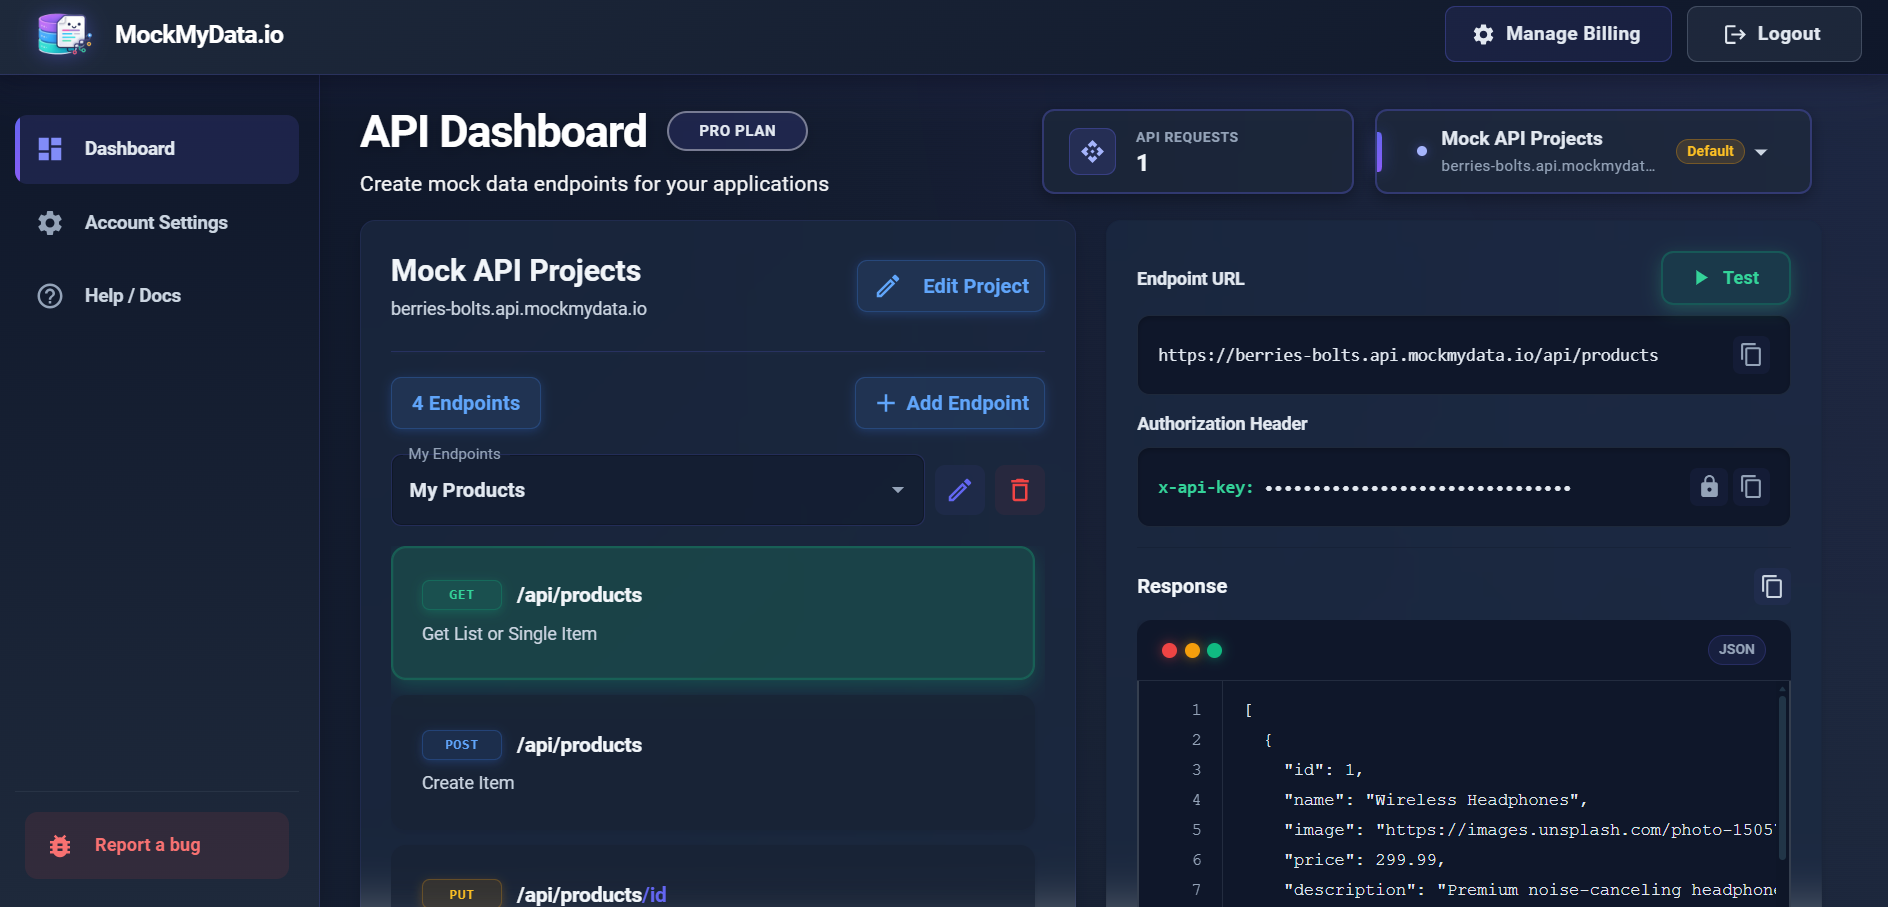Screen dimensions: 1888x907
Task: Select the GET /api/products endpoint
Action: point(712,613)
